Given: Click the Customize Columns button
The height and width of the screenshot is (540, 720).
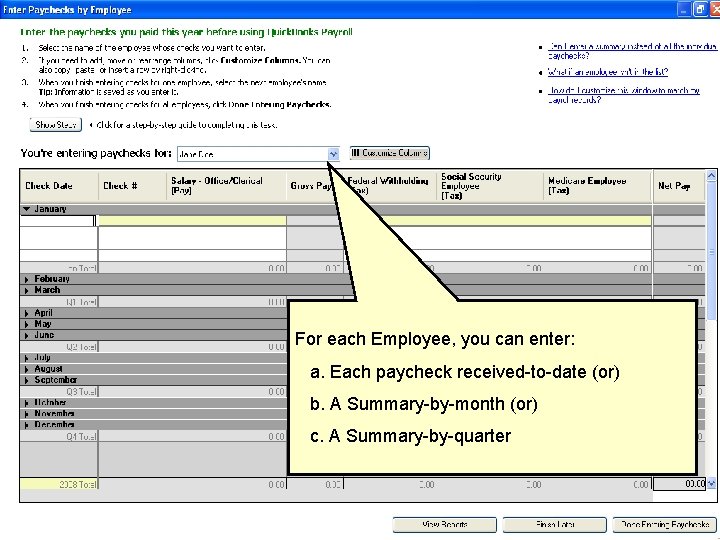Looking at the screenshot, I should point(389,153).
